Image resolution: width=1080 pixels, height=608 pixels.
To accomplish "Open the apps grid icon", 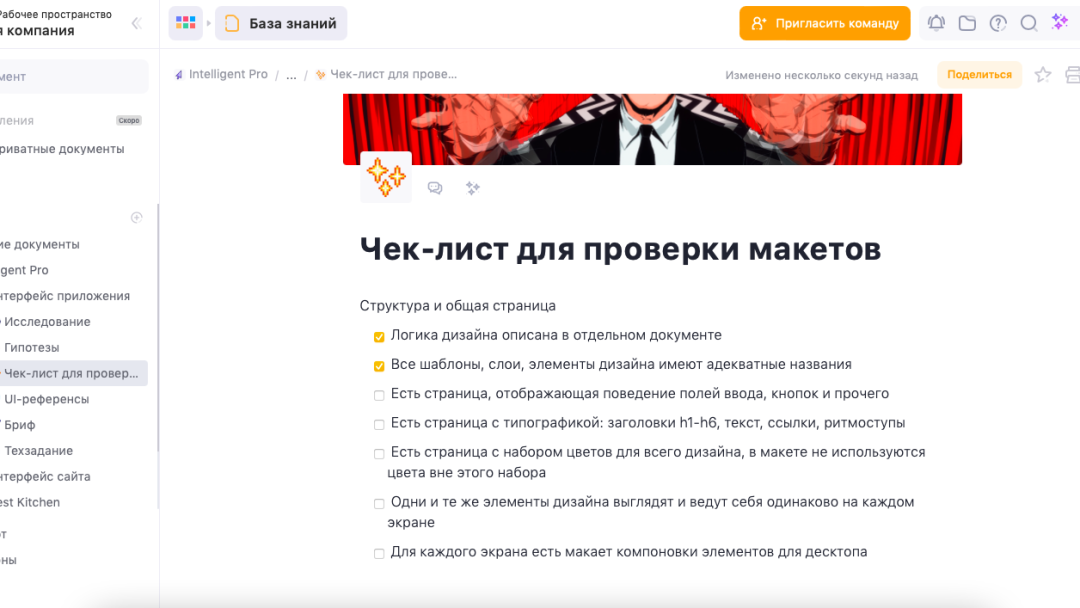I will (x=185, y=23).
